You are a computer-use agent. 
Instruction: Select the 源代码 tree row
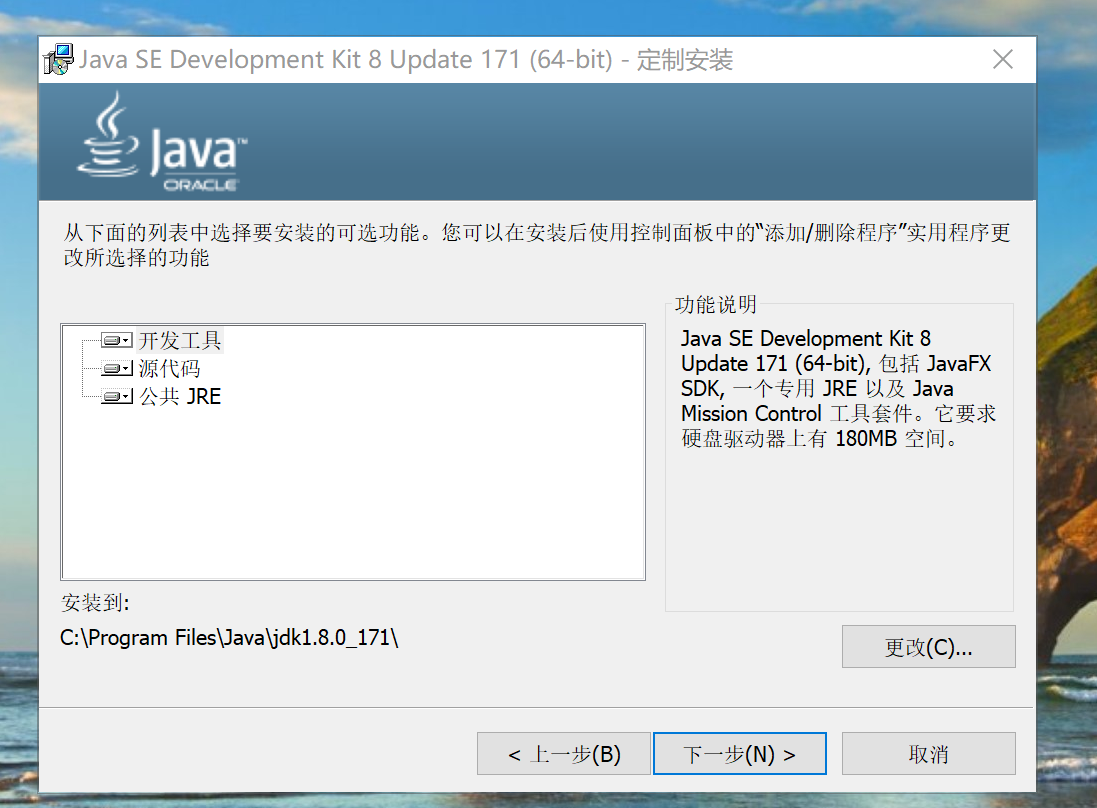[x=169, y=368]
